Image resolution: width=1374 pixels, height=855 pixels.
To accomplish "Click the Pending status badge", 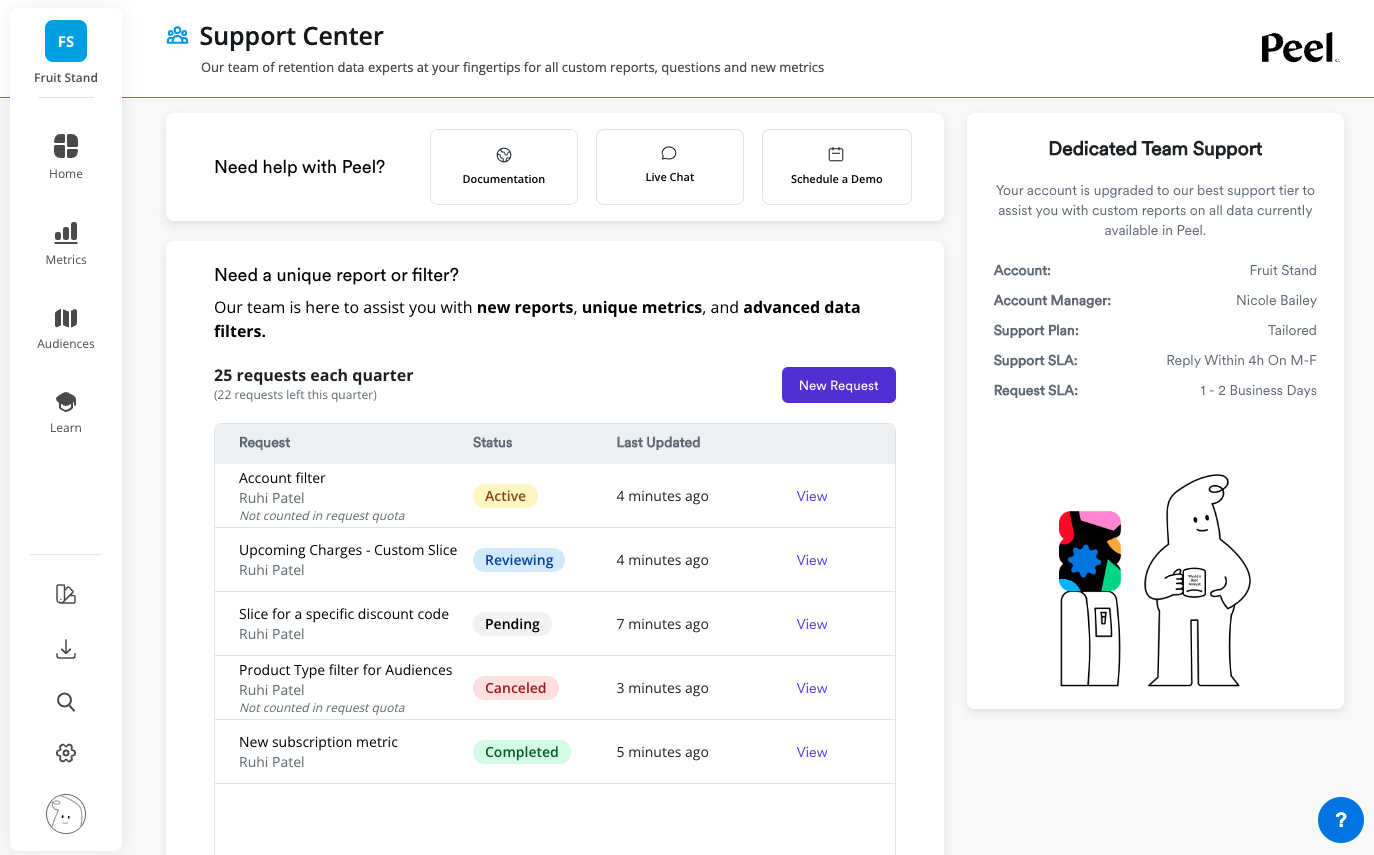I will coord(512,624).
